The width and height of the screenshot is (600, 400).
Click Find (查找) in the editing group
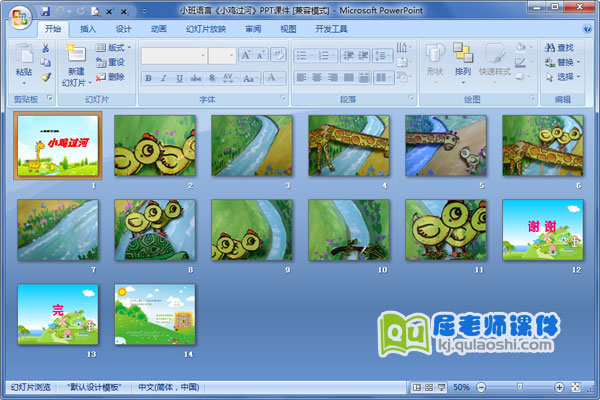(559, 47)
